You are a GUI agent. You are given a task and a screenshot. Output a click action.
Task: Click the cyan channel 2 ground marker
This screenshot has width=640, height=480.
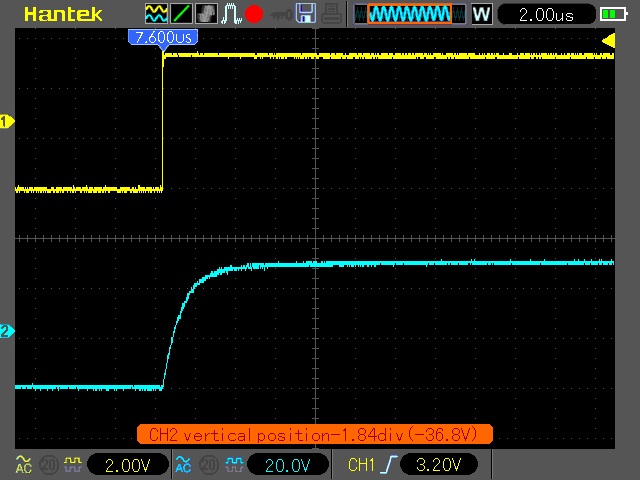[7, 331]
